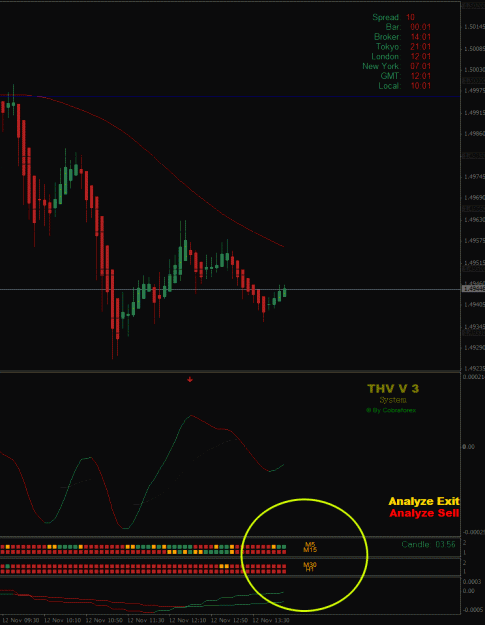Click the 'By Cobraforex' credit text
The height and width of the screenshot is (625, 485).
click(x=391, y=410)
